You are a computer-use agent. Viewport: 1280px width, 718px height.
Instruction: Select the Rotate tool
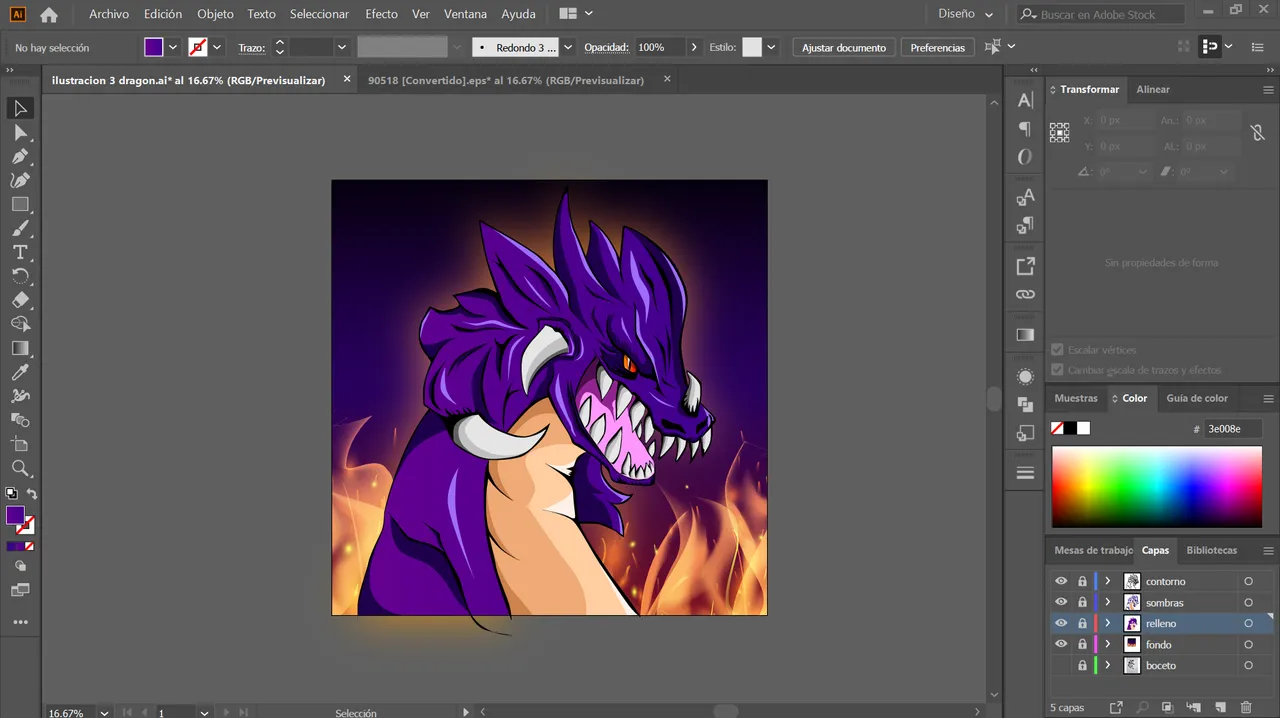click(x=20, y=276)
